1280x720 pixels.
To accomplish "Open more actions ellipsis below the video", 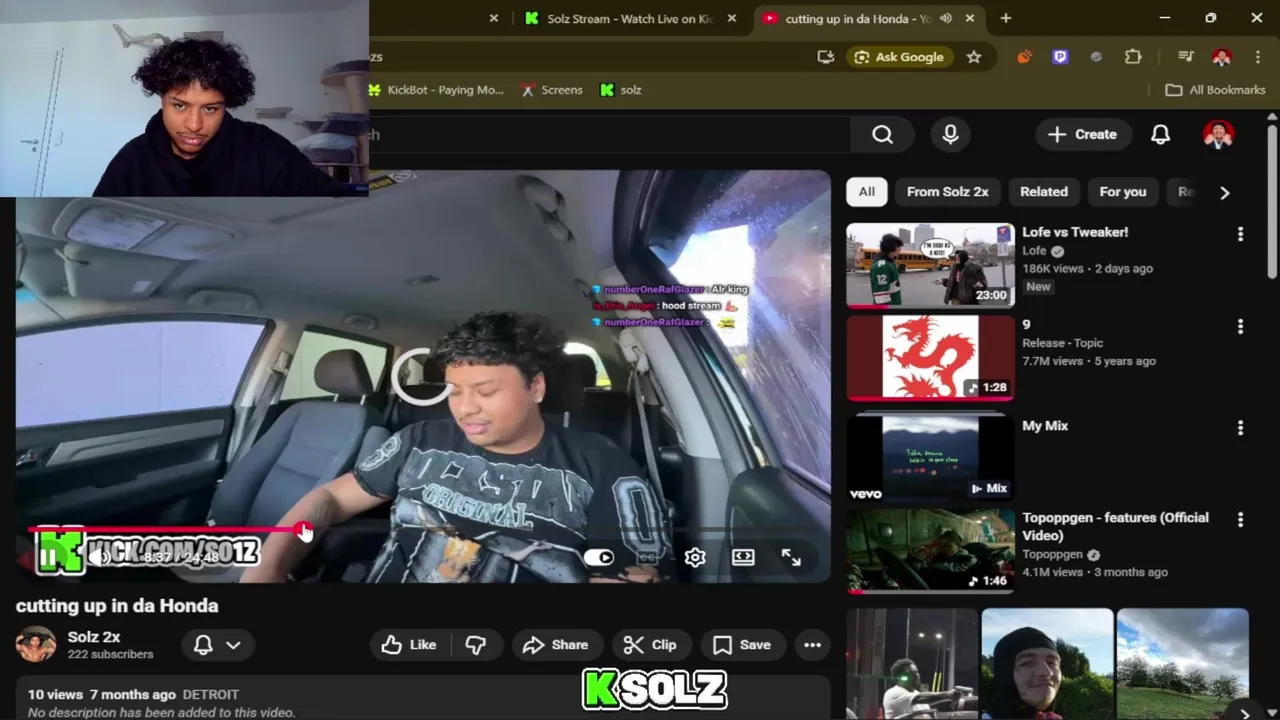I will tap(812, 645).
